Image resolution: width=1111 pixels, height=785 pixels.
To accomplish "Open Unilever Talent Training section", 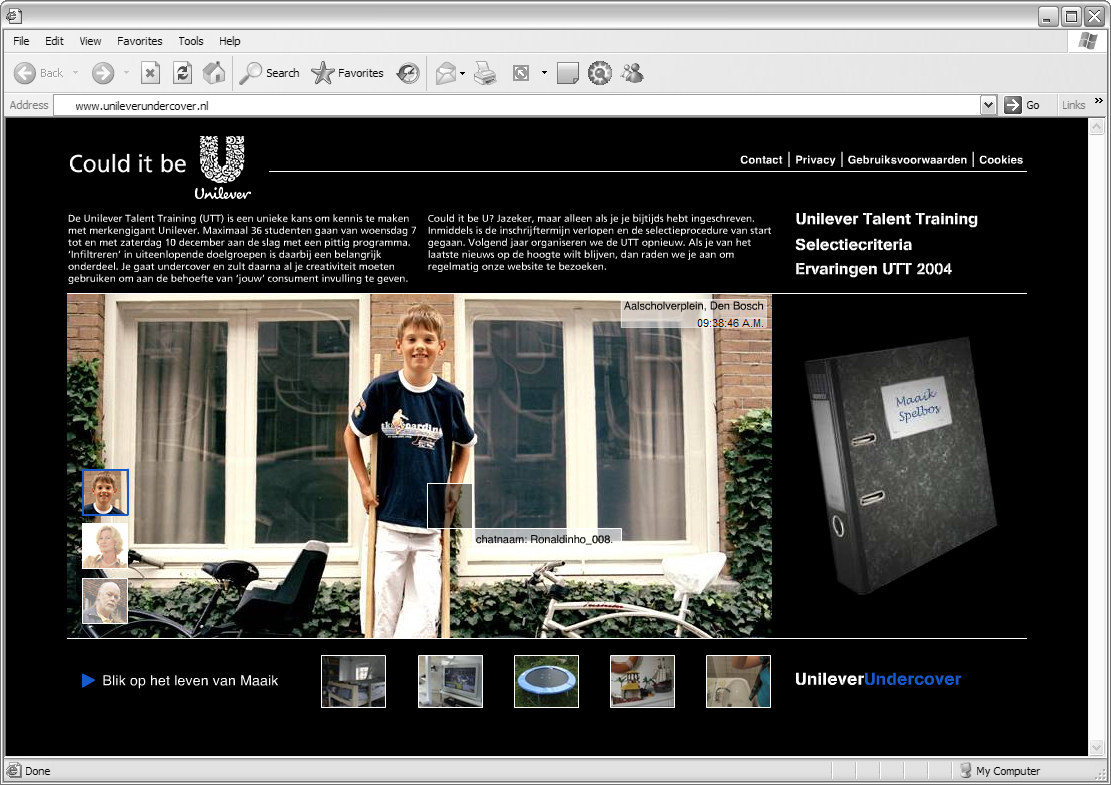I will 886,219.
